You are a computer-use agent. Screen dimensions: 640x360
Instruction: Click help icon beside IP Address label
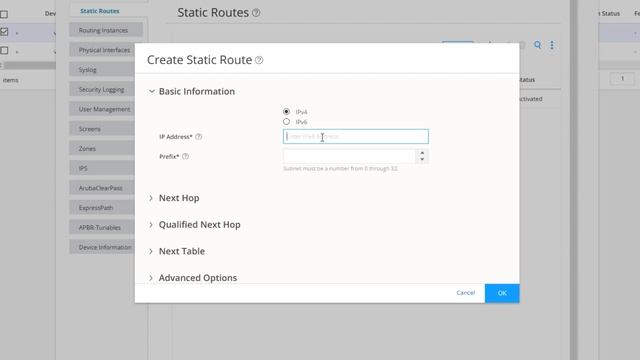[x=198, y=137]
